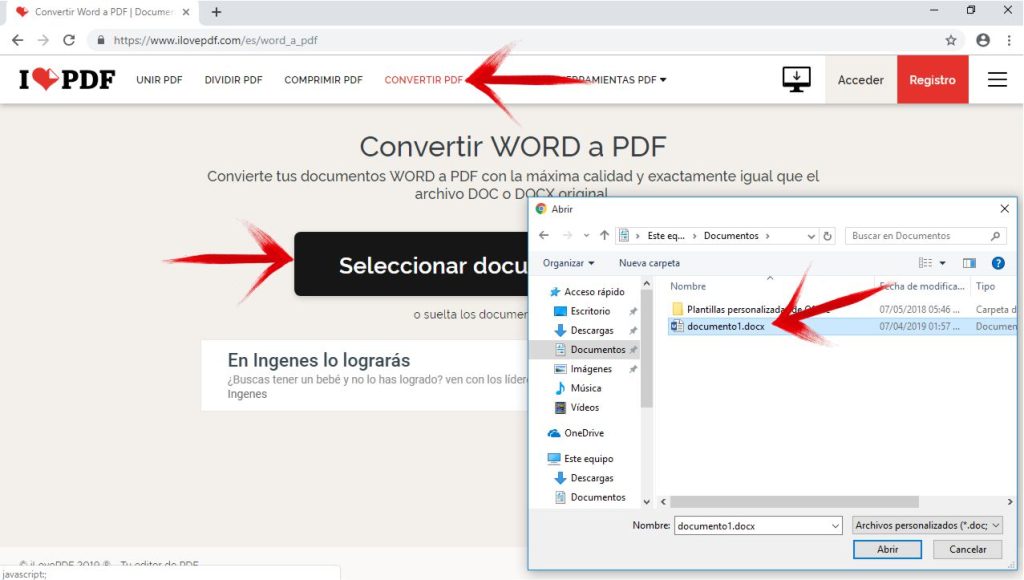Click the iLovePDF logo
The height and width of the screenshot is (580, 1024).
point(67,80)
